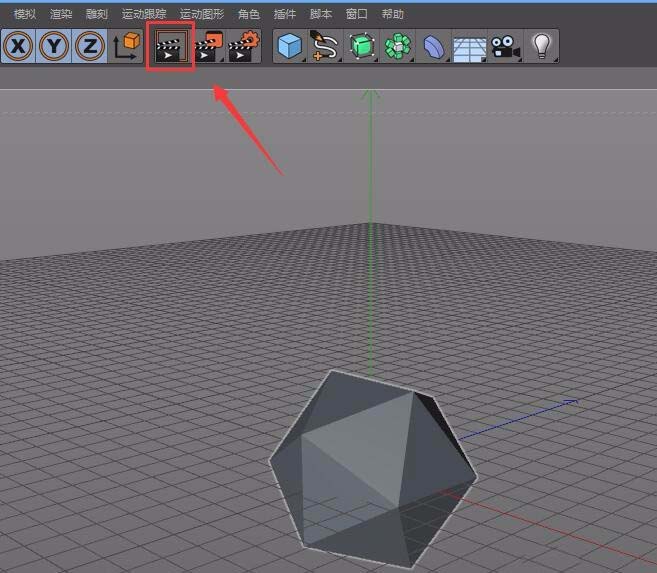
Task: Add a camera object
Action: [x=505, y=47]
